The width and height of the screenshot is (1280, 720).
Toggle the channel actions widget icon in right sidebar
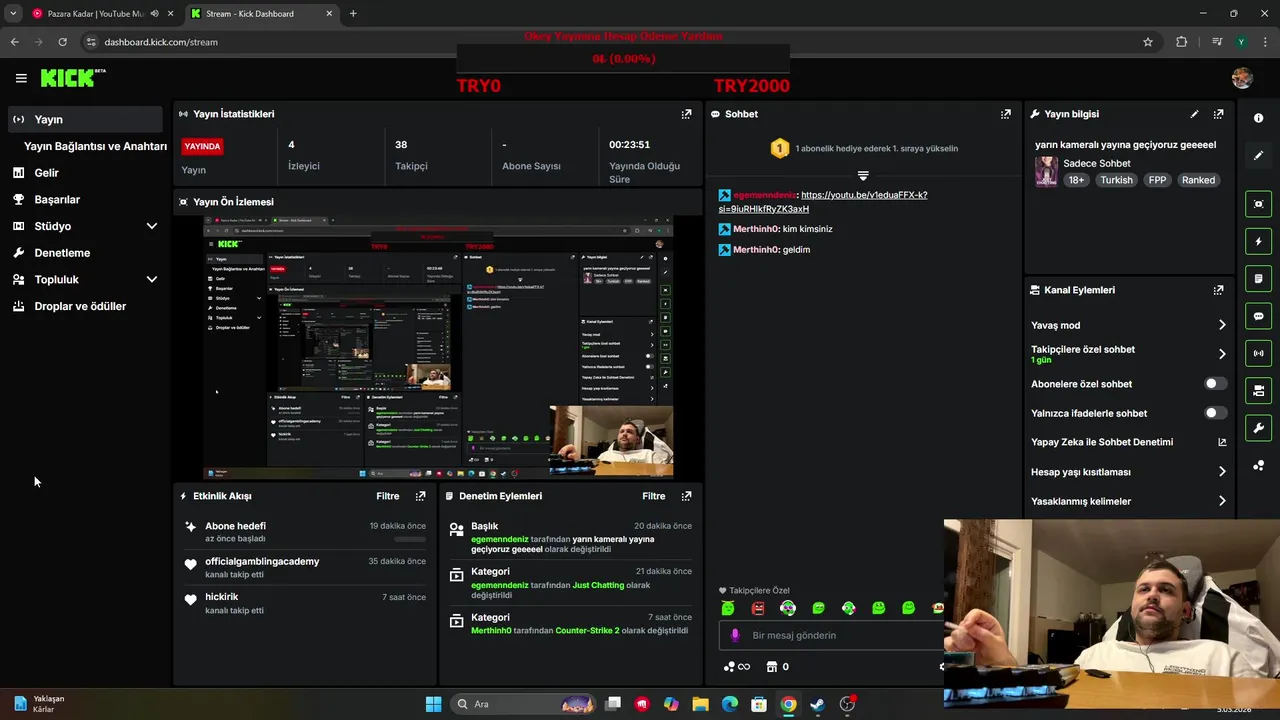point(1258,390)
